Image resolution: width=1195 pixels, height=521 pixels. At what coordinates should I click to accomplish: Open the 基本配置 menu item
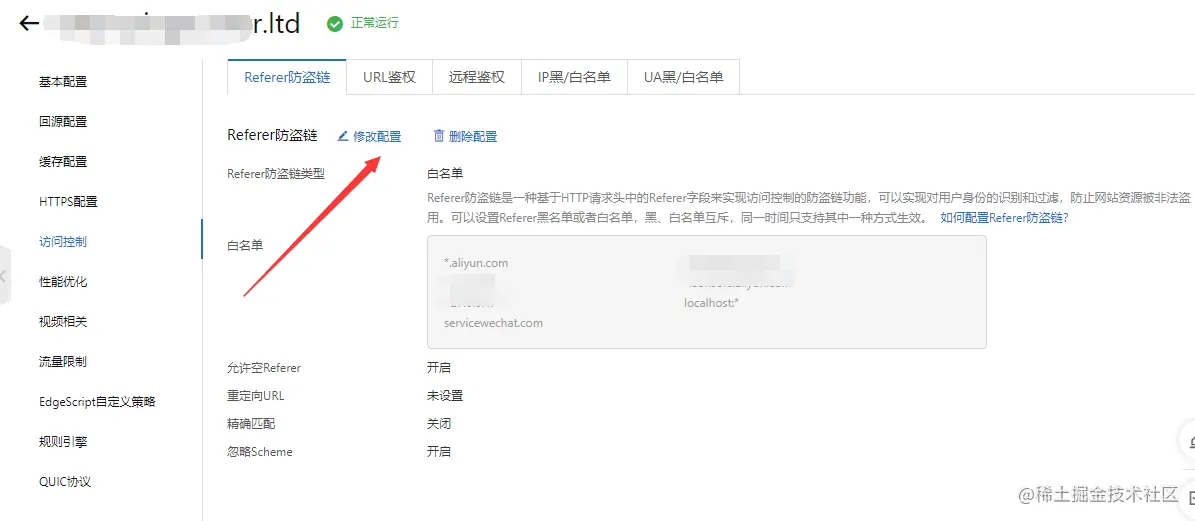pos(63,82)
